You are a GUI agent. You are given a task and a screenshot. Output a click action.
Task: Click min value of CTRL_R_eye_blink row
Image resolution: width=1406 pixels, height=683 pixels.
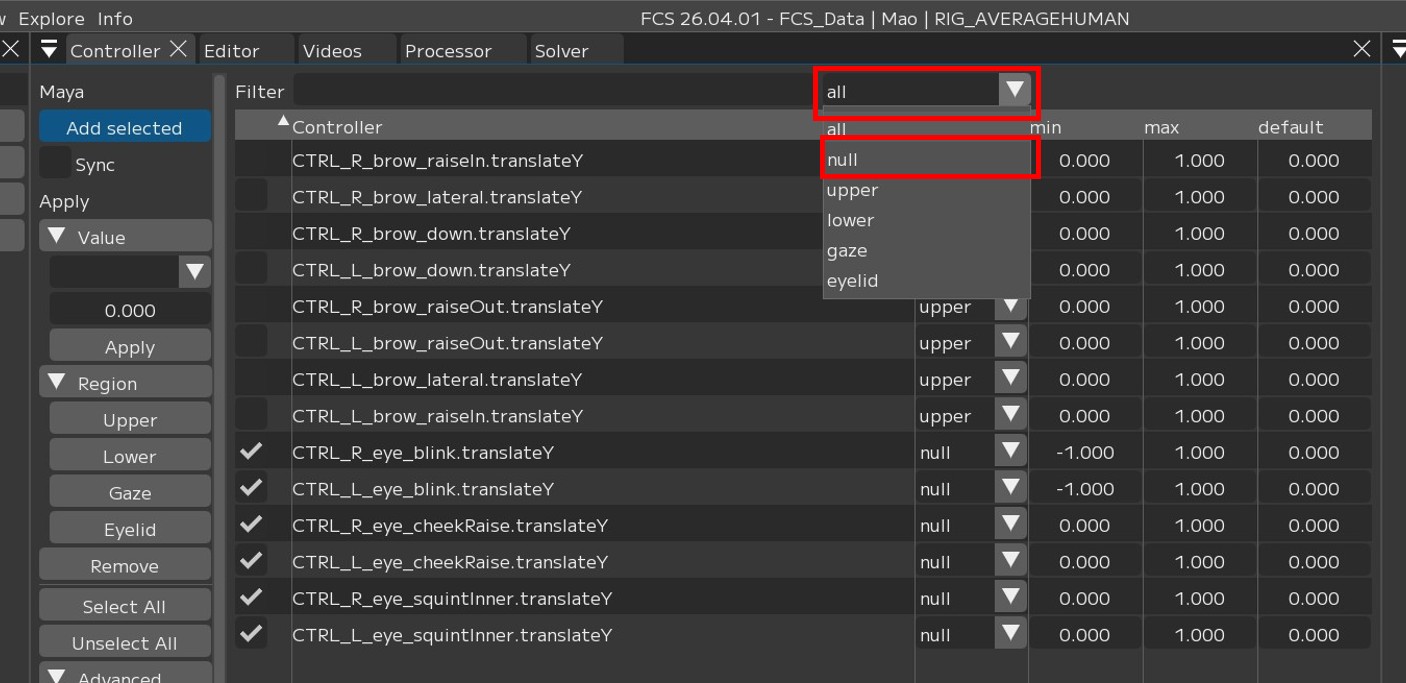pyautogui.click(x=1085, y=452)
